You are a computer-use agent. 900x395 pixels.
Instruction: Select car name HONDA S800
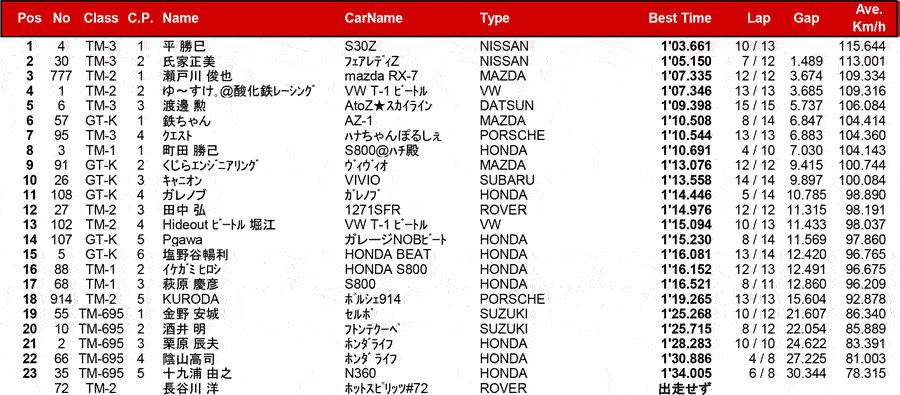(387, 269)
